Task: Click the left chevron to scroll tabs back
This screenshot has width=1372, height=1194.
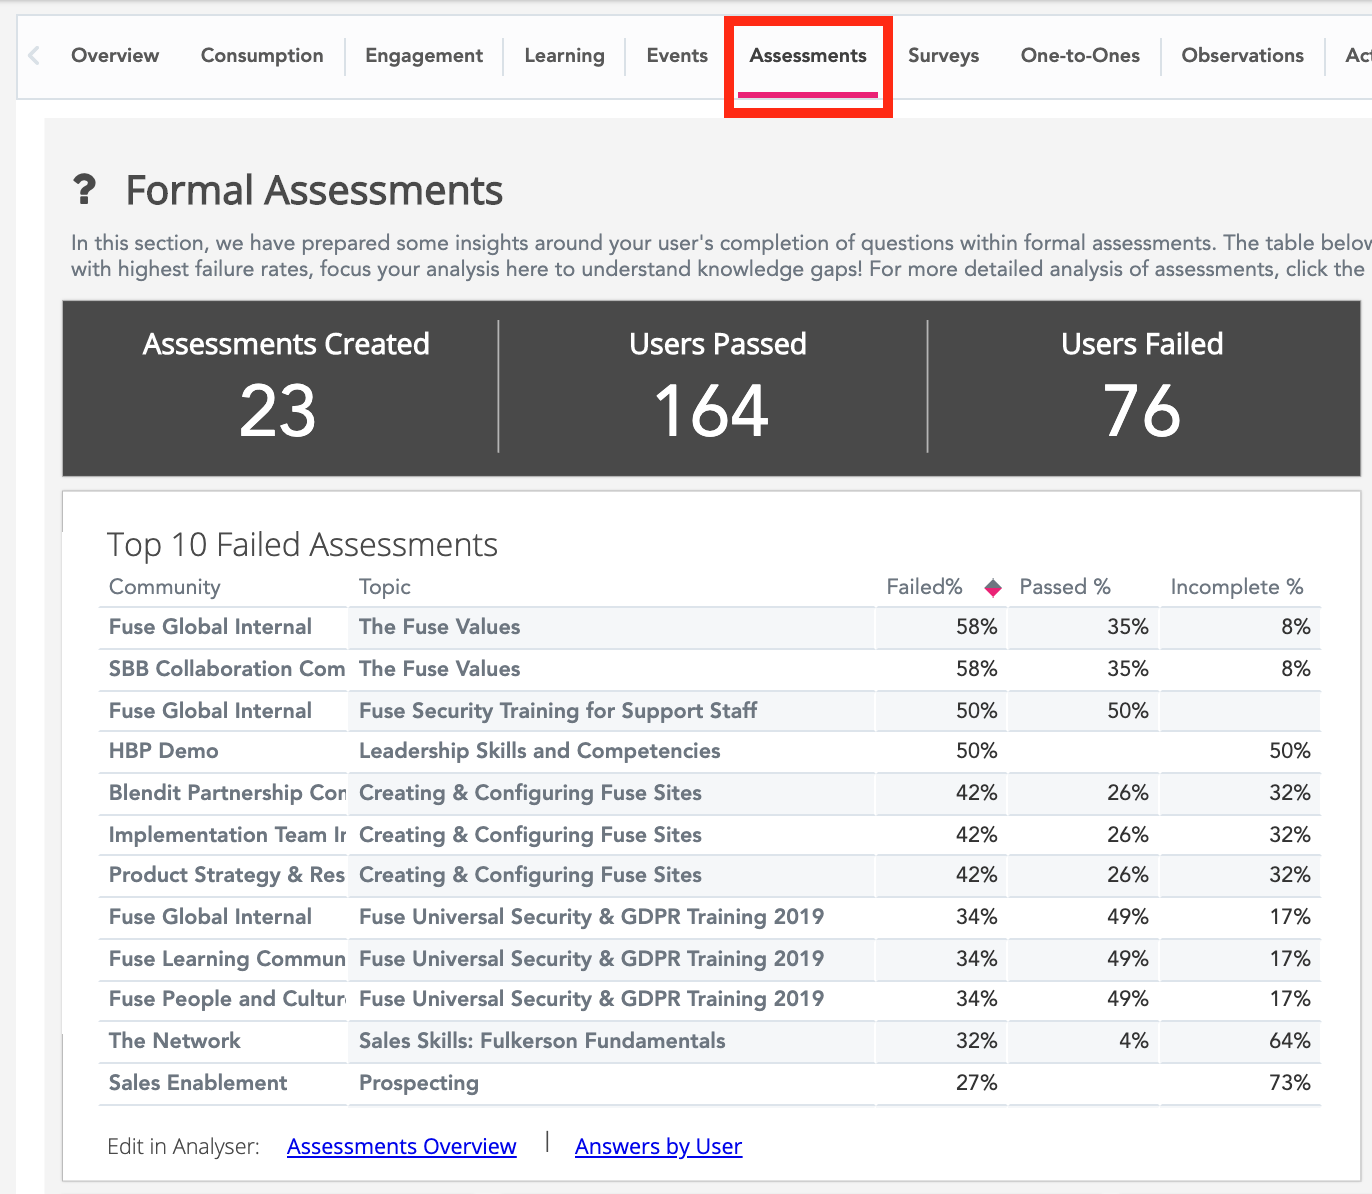Action: (34, 56)
